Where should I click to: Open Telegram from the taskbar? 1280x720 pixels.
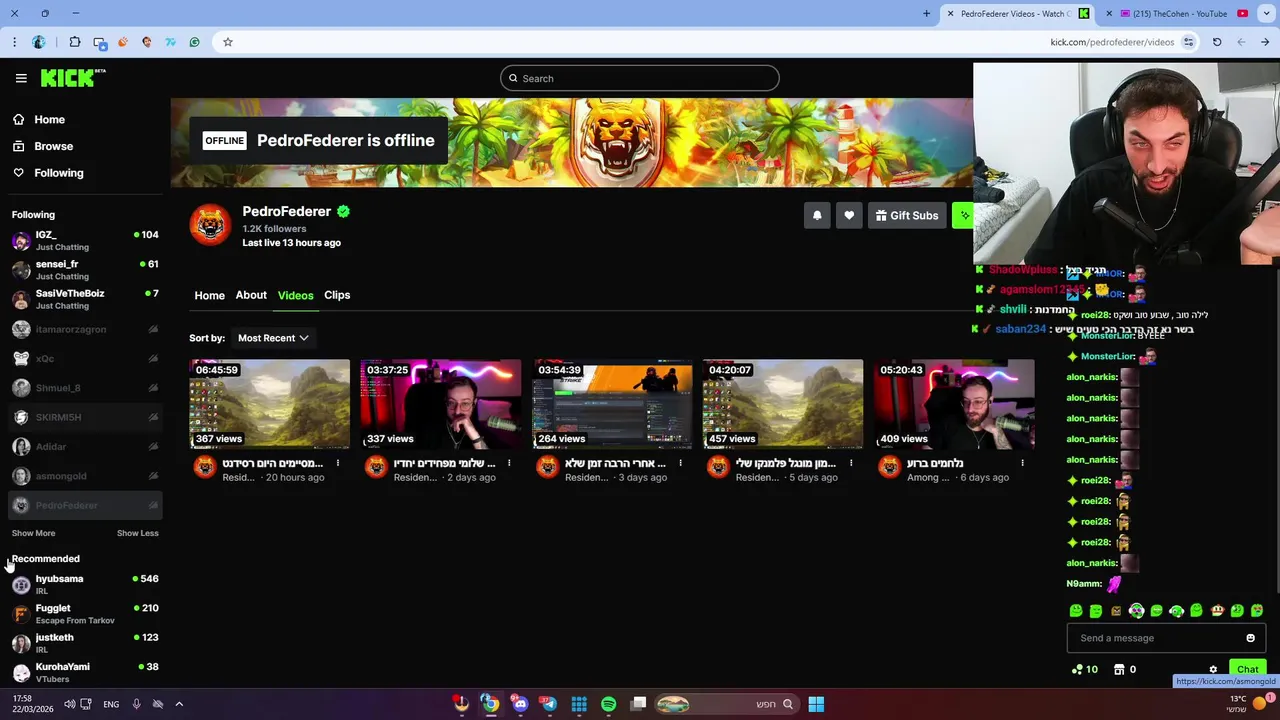click(x=549, y=704)
